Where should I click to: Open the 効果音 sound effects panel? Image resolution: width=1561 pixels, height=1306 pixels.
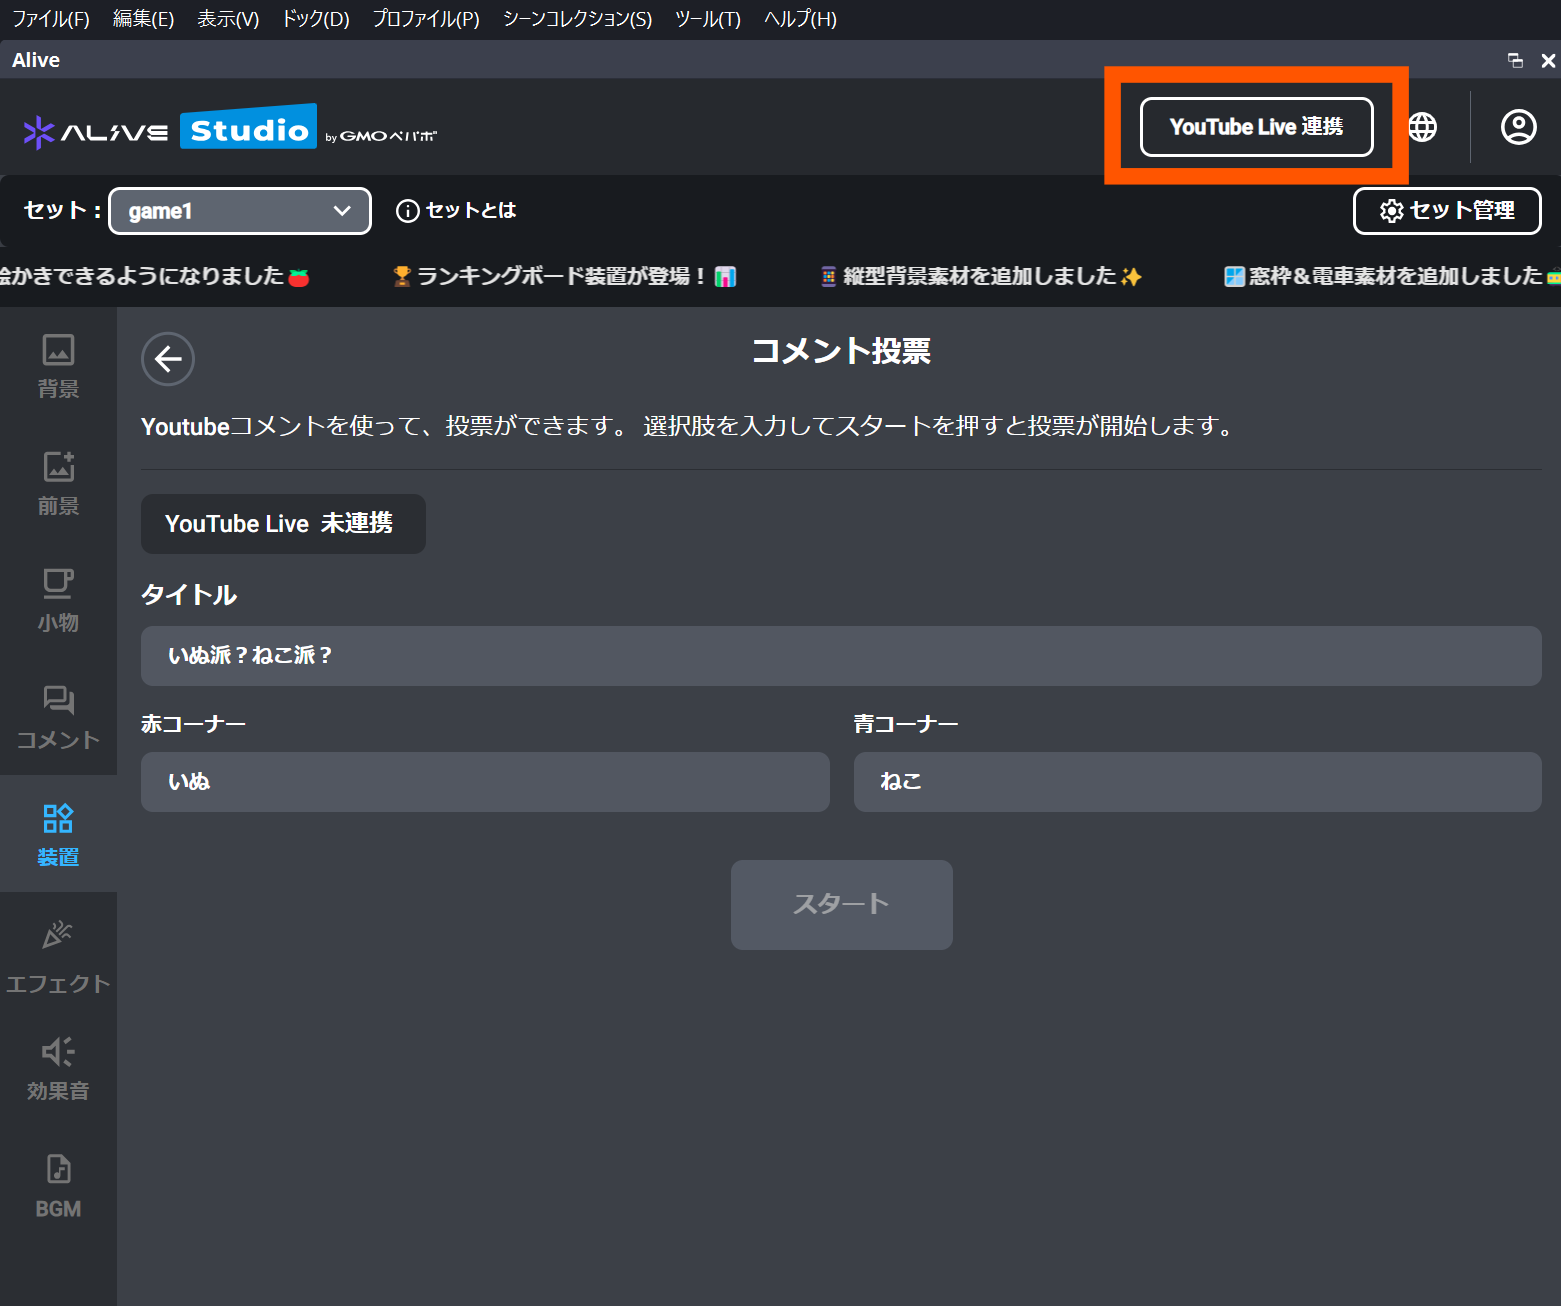[58, 1068]
